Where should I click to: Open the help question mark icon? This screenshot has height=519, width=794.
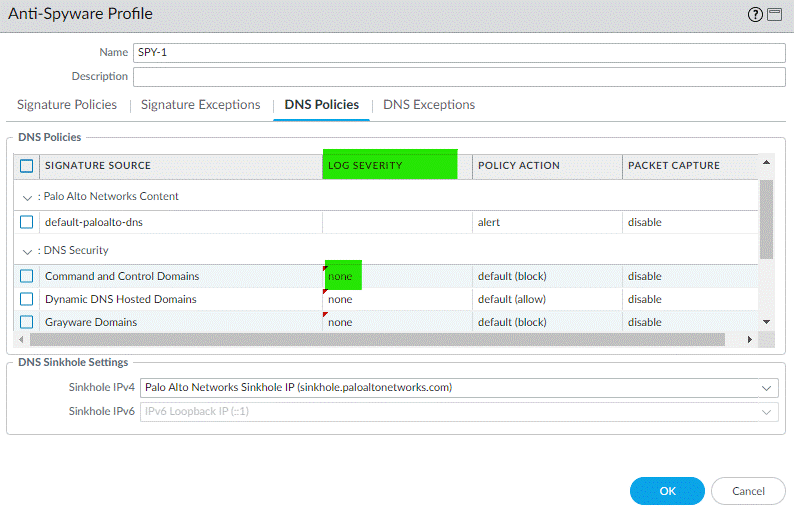coord(755,15)
